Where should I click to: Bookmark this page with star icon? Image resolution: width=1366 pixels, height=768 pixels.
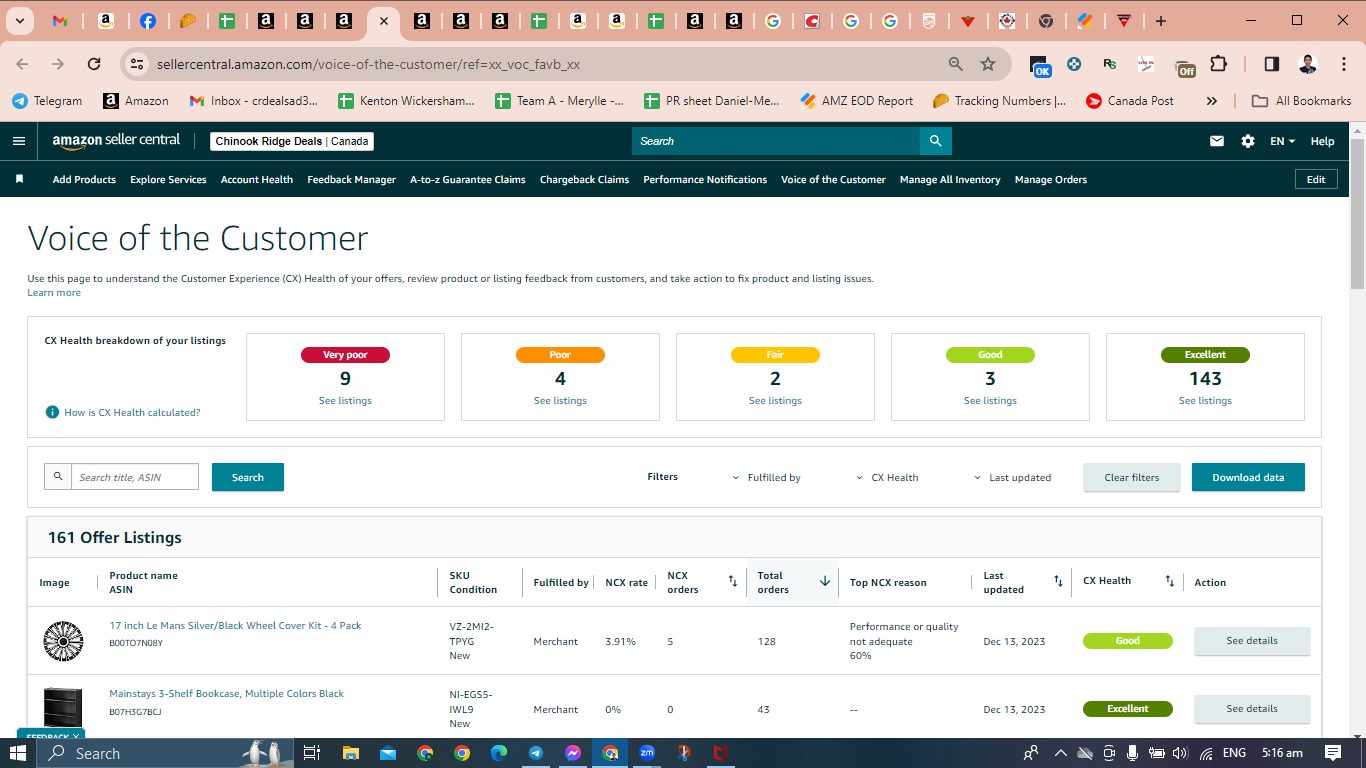(x=988, y=64)
